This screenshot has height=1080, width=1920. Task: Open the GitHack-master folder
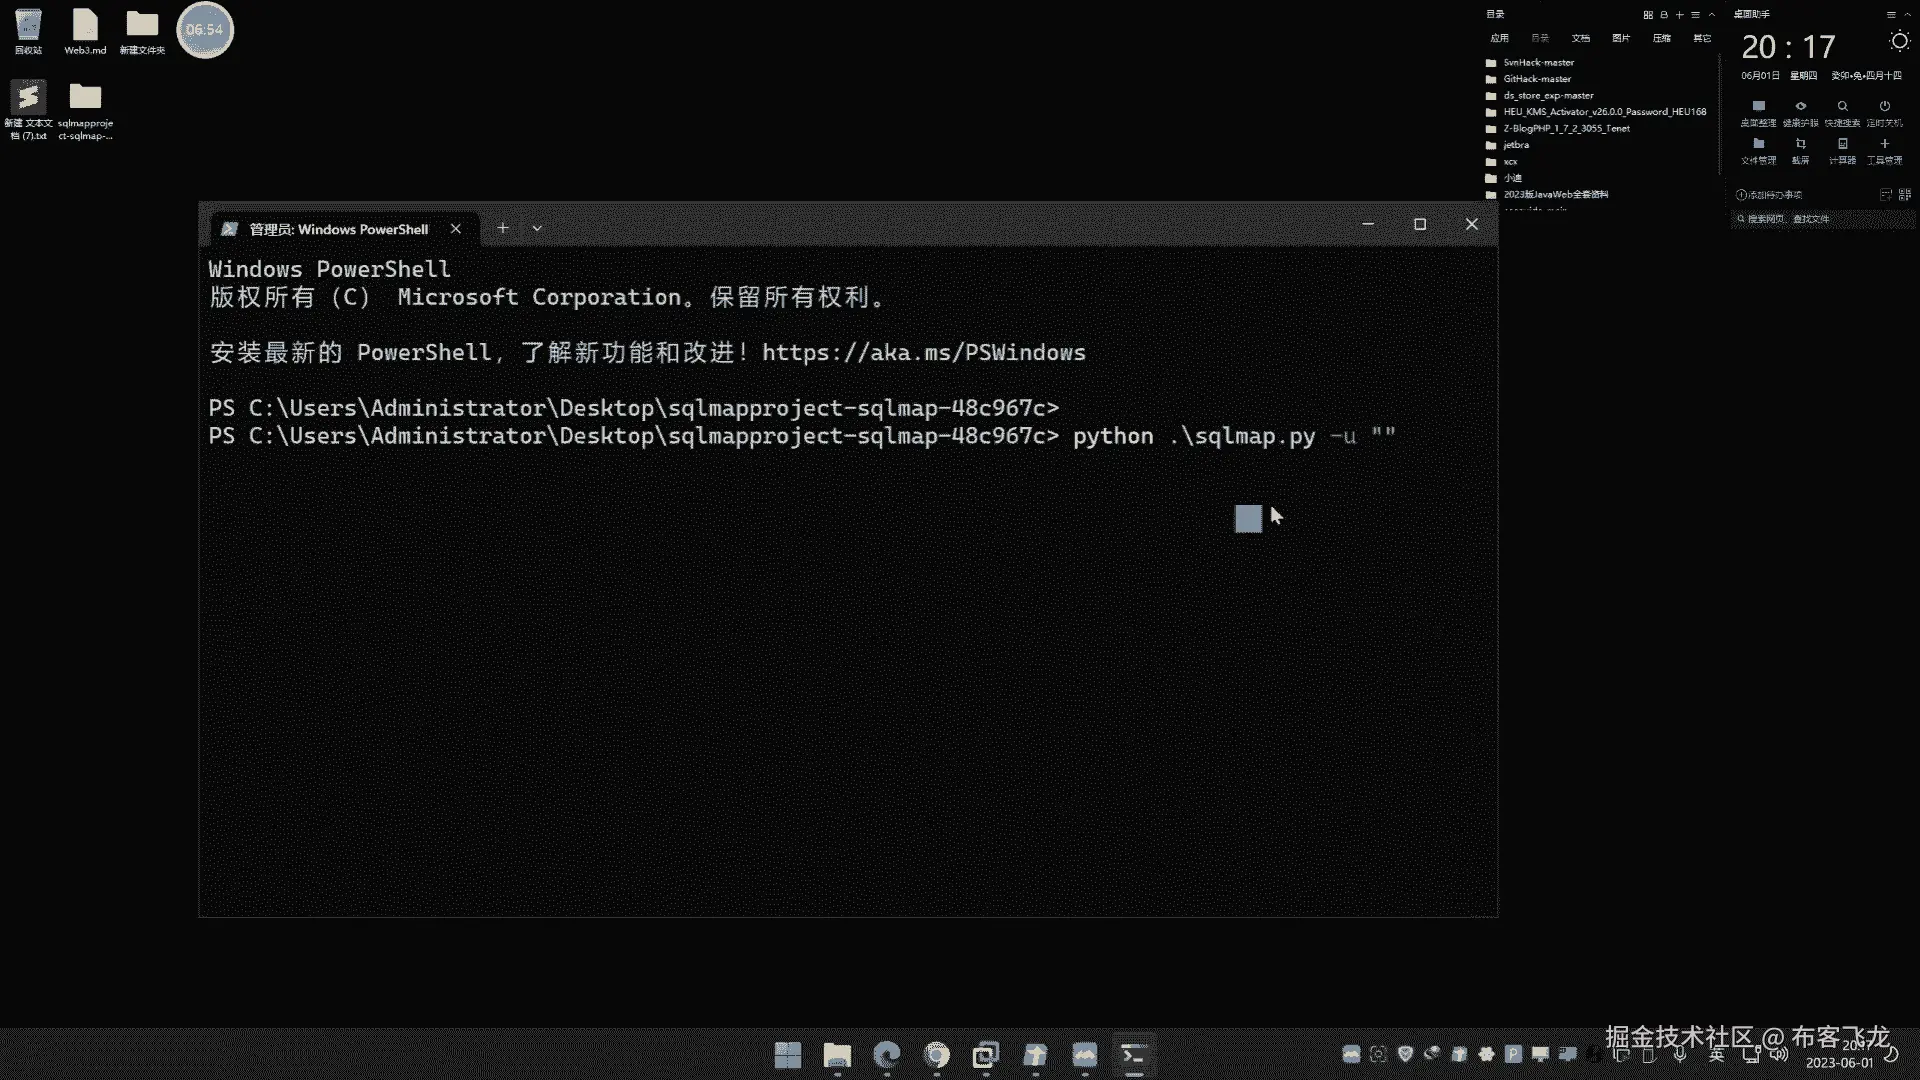(1537, 79)
